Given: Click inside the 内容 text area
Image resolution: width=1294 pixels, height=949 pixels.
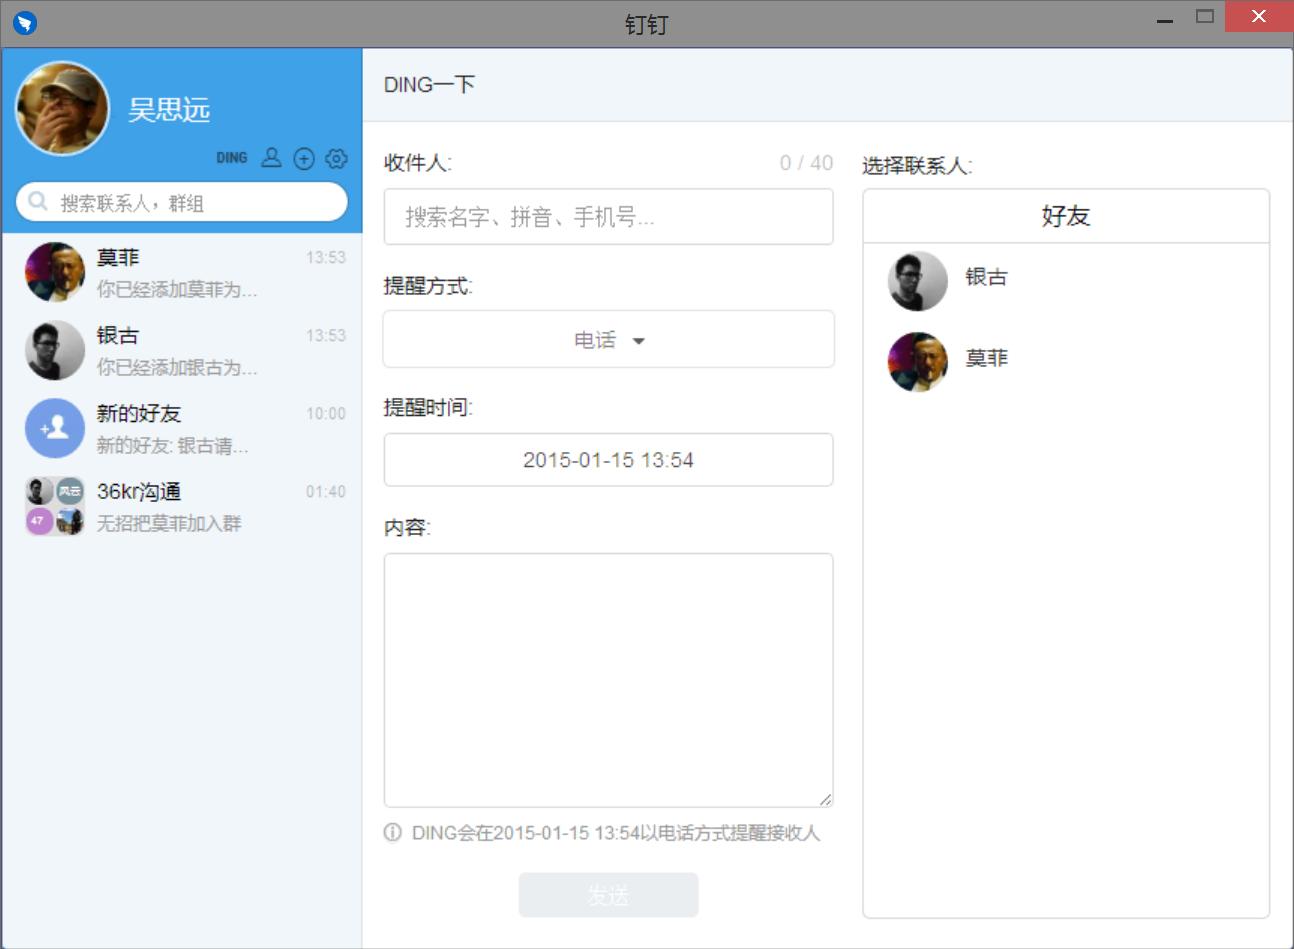Looking at the screenshot, I should (608, 680).
